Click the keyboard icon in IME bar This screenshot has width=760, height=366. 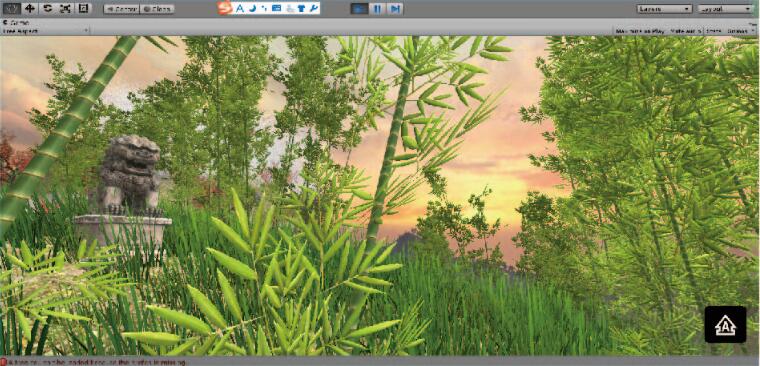coord(276,8)
